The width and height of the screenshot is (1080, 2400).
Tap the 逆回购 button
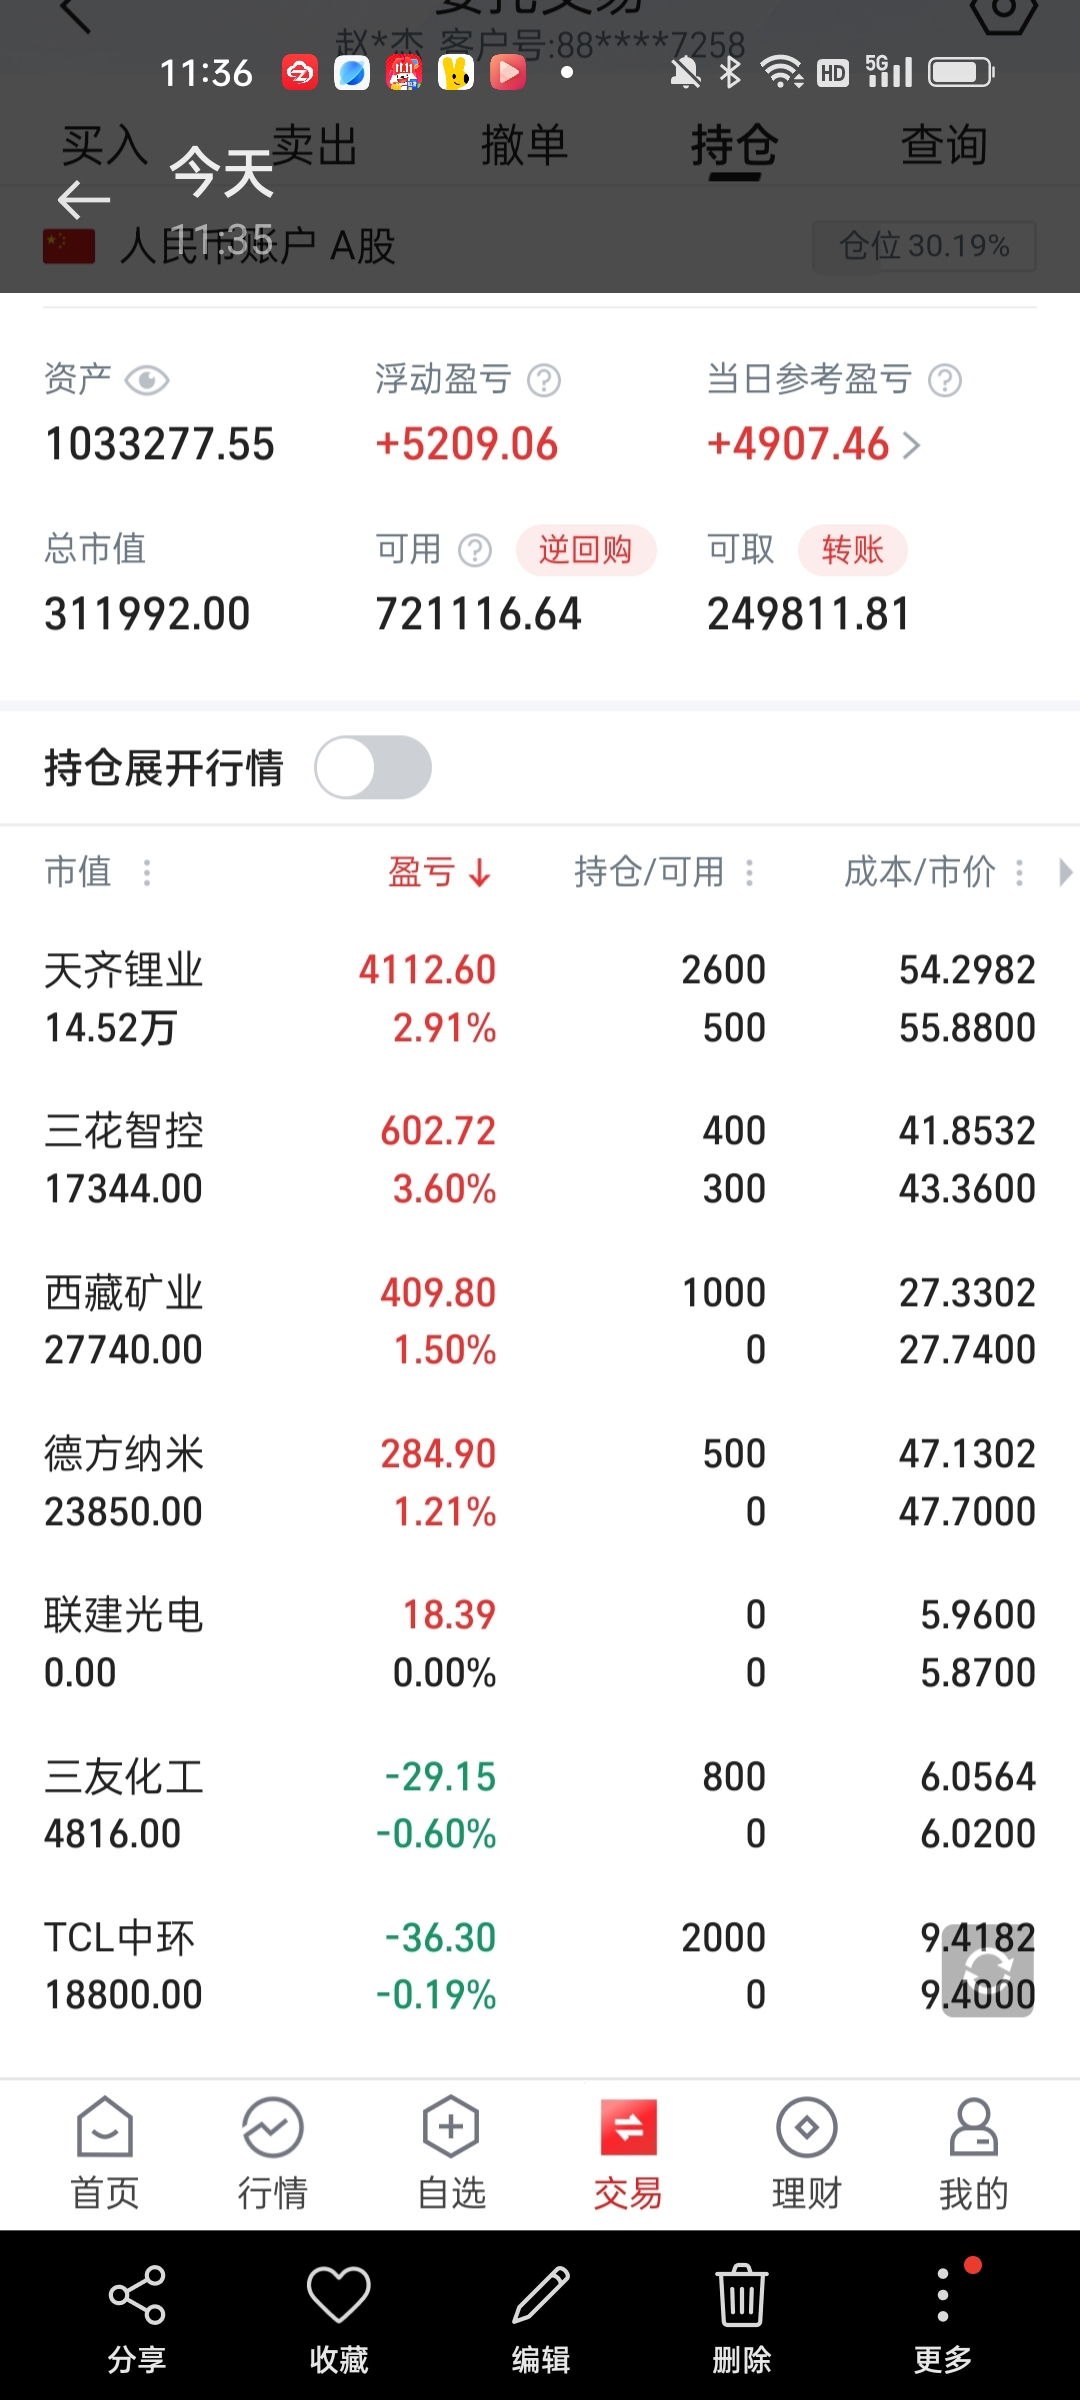tap(585, 550)
